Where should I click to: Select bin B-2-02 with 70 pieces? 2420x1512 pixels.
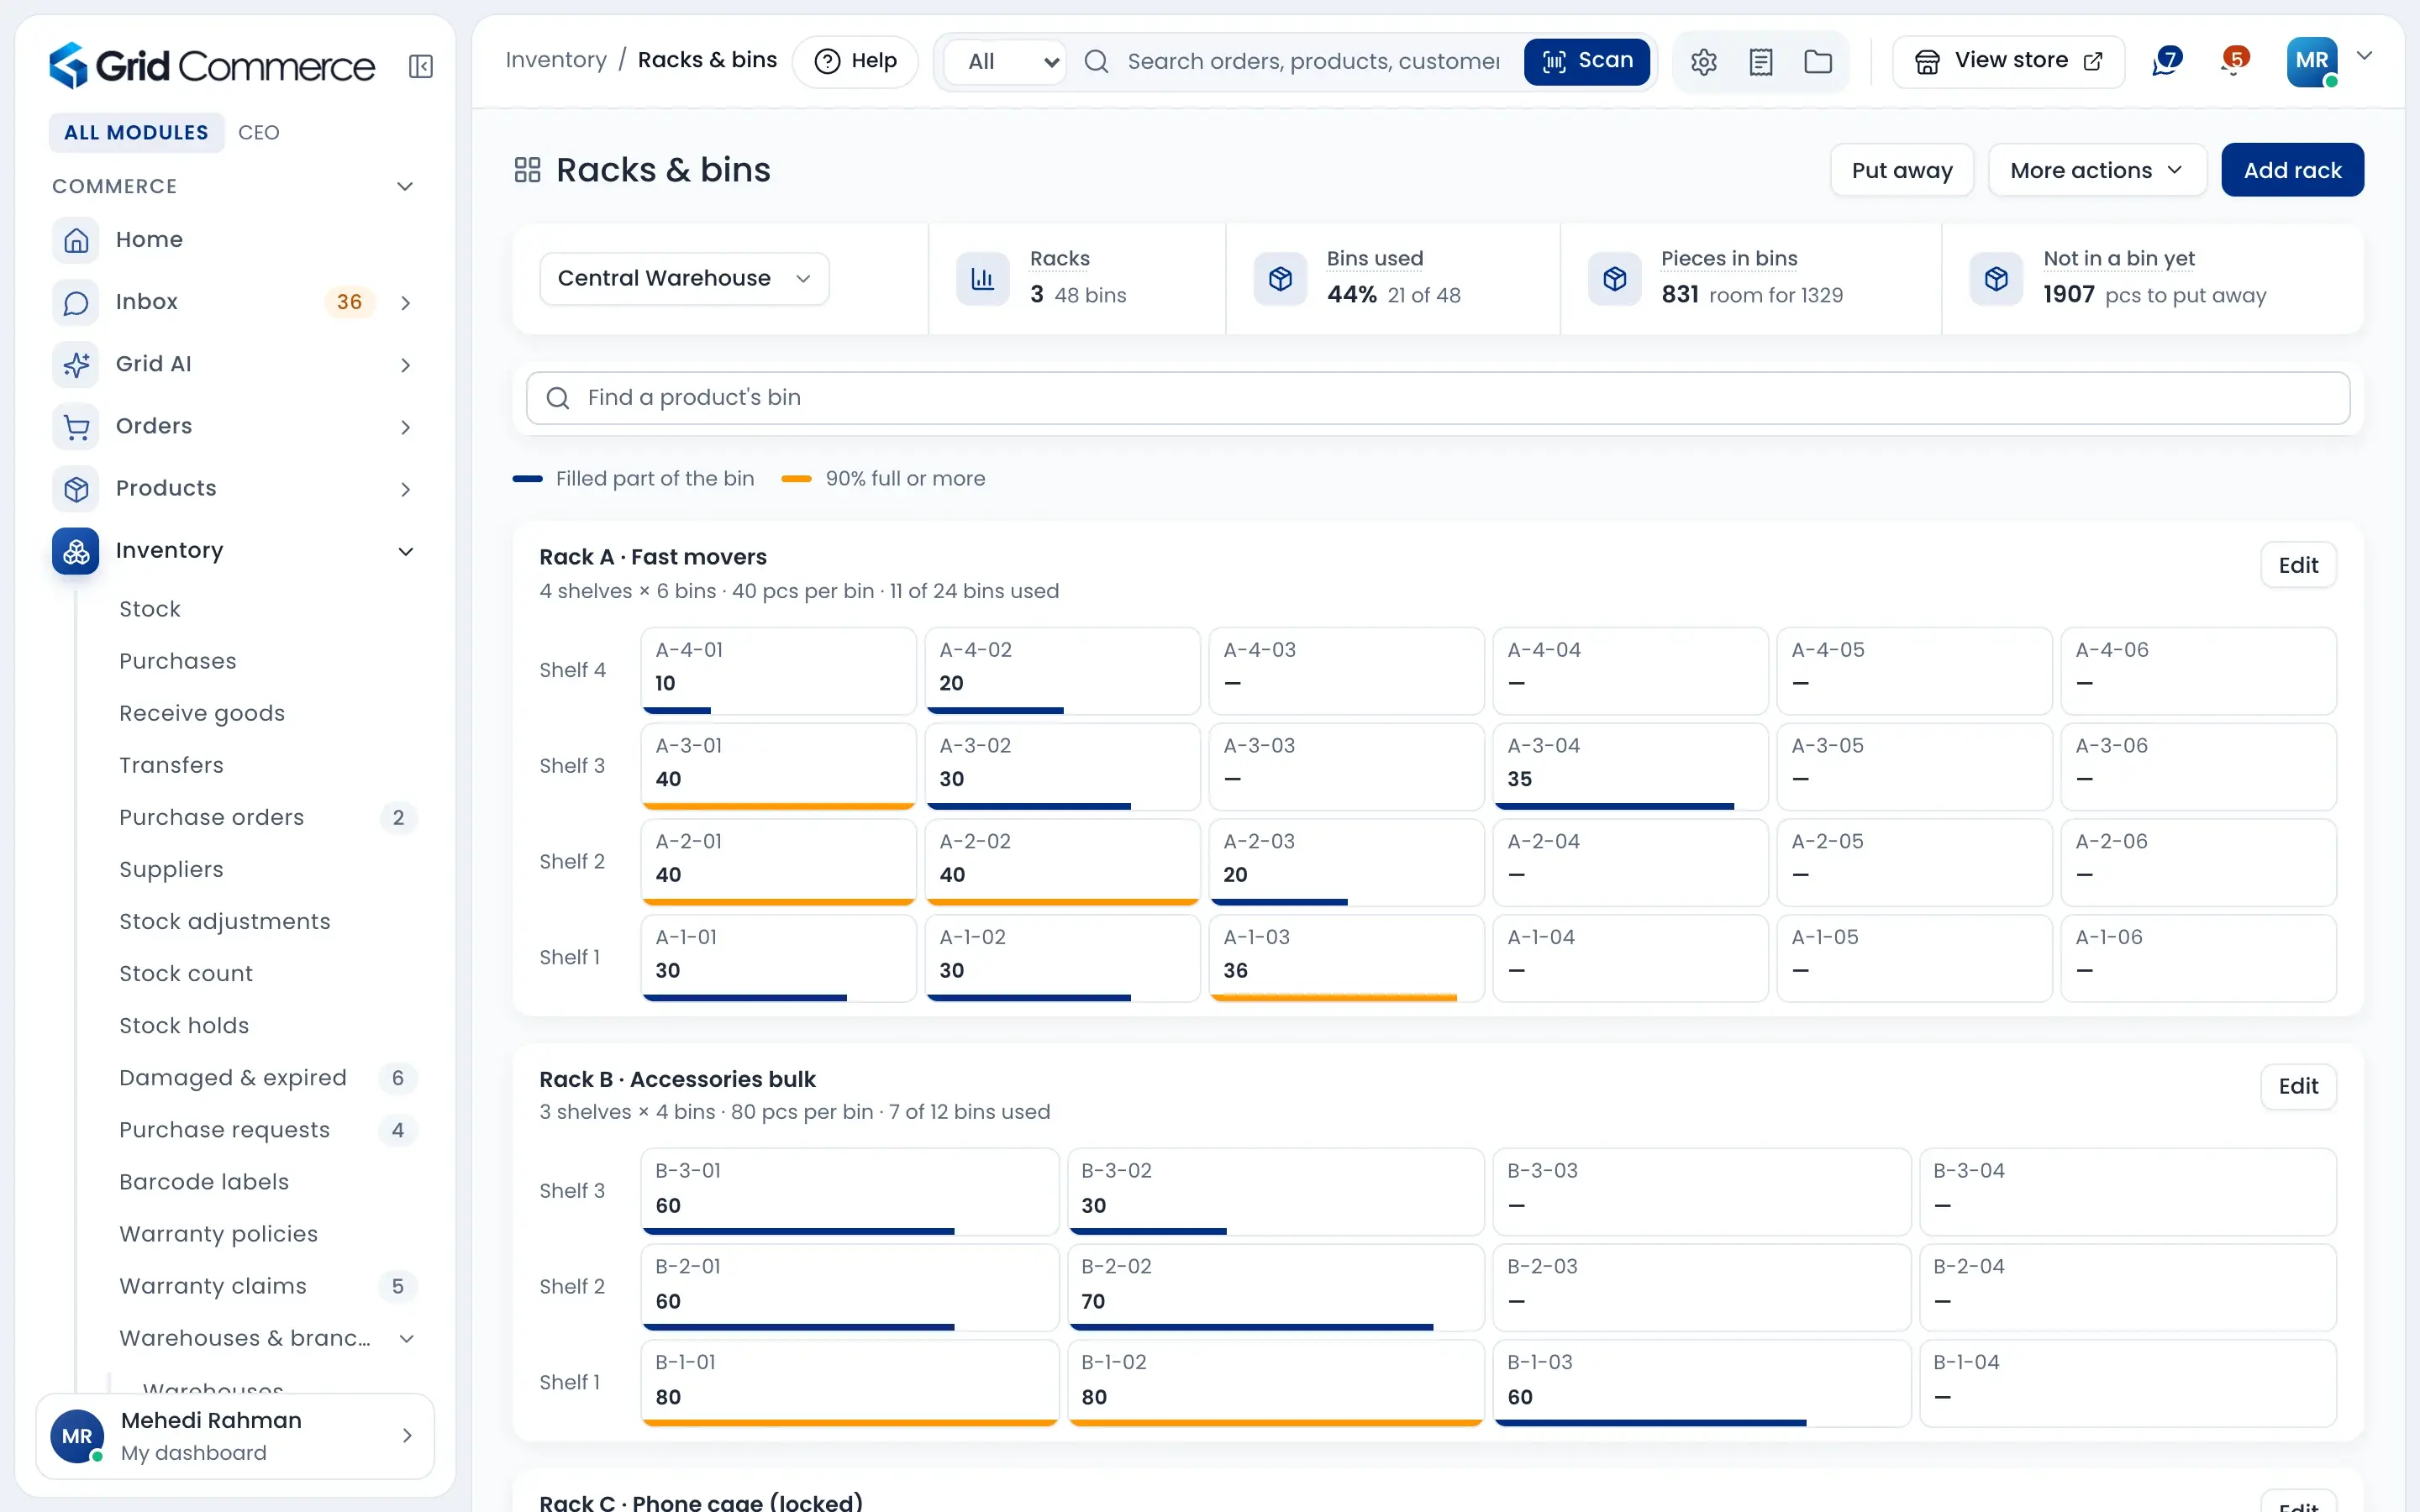pos(1275,1287)
